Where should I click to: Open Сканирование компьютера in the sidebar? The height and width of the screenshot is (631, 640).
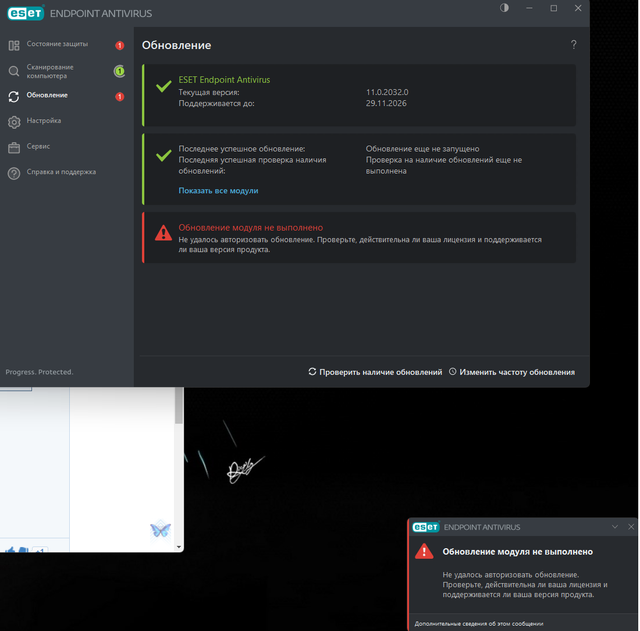coord(50,71)
